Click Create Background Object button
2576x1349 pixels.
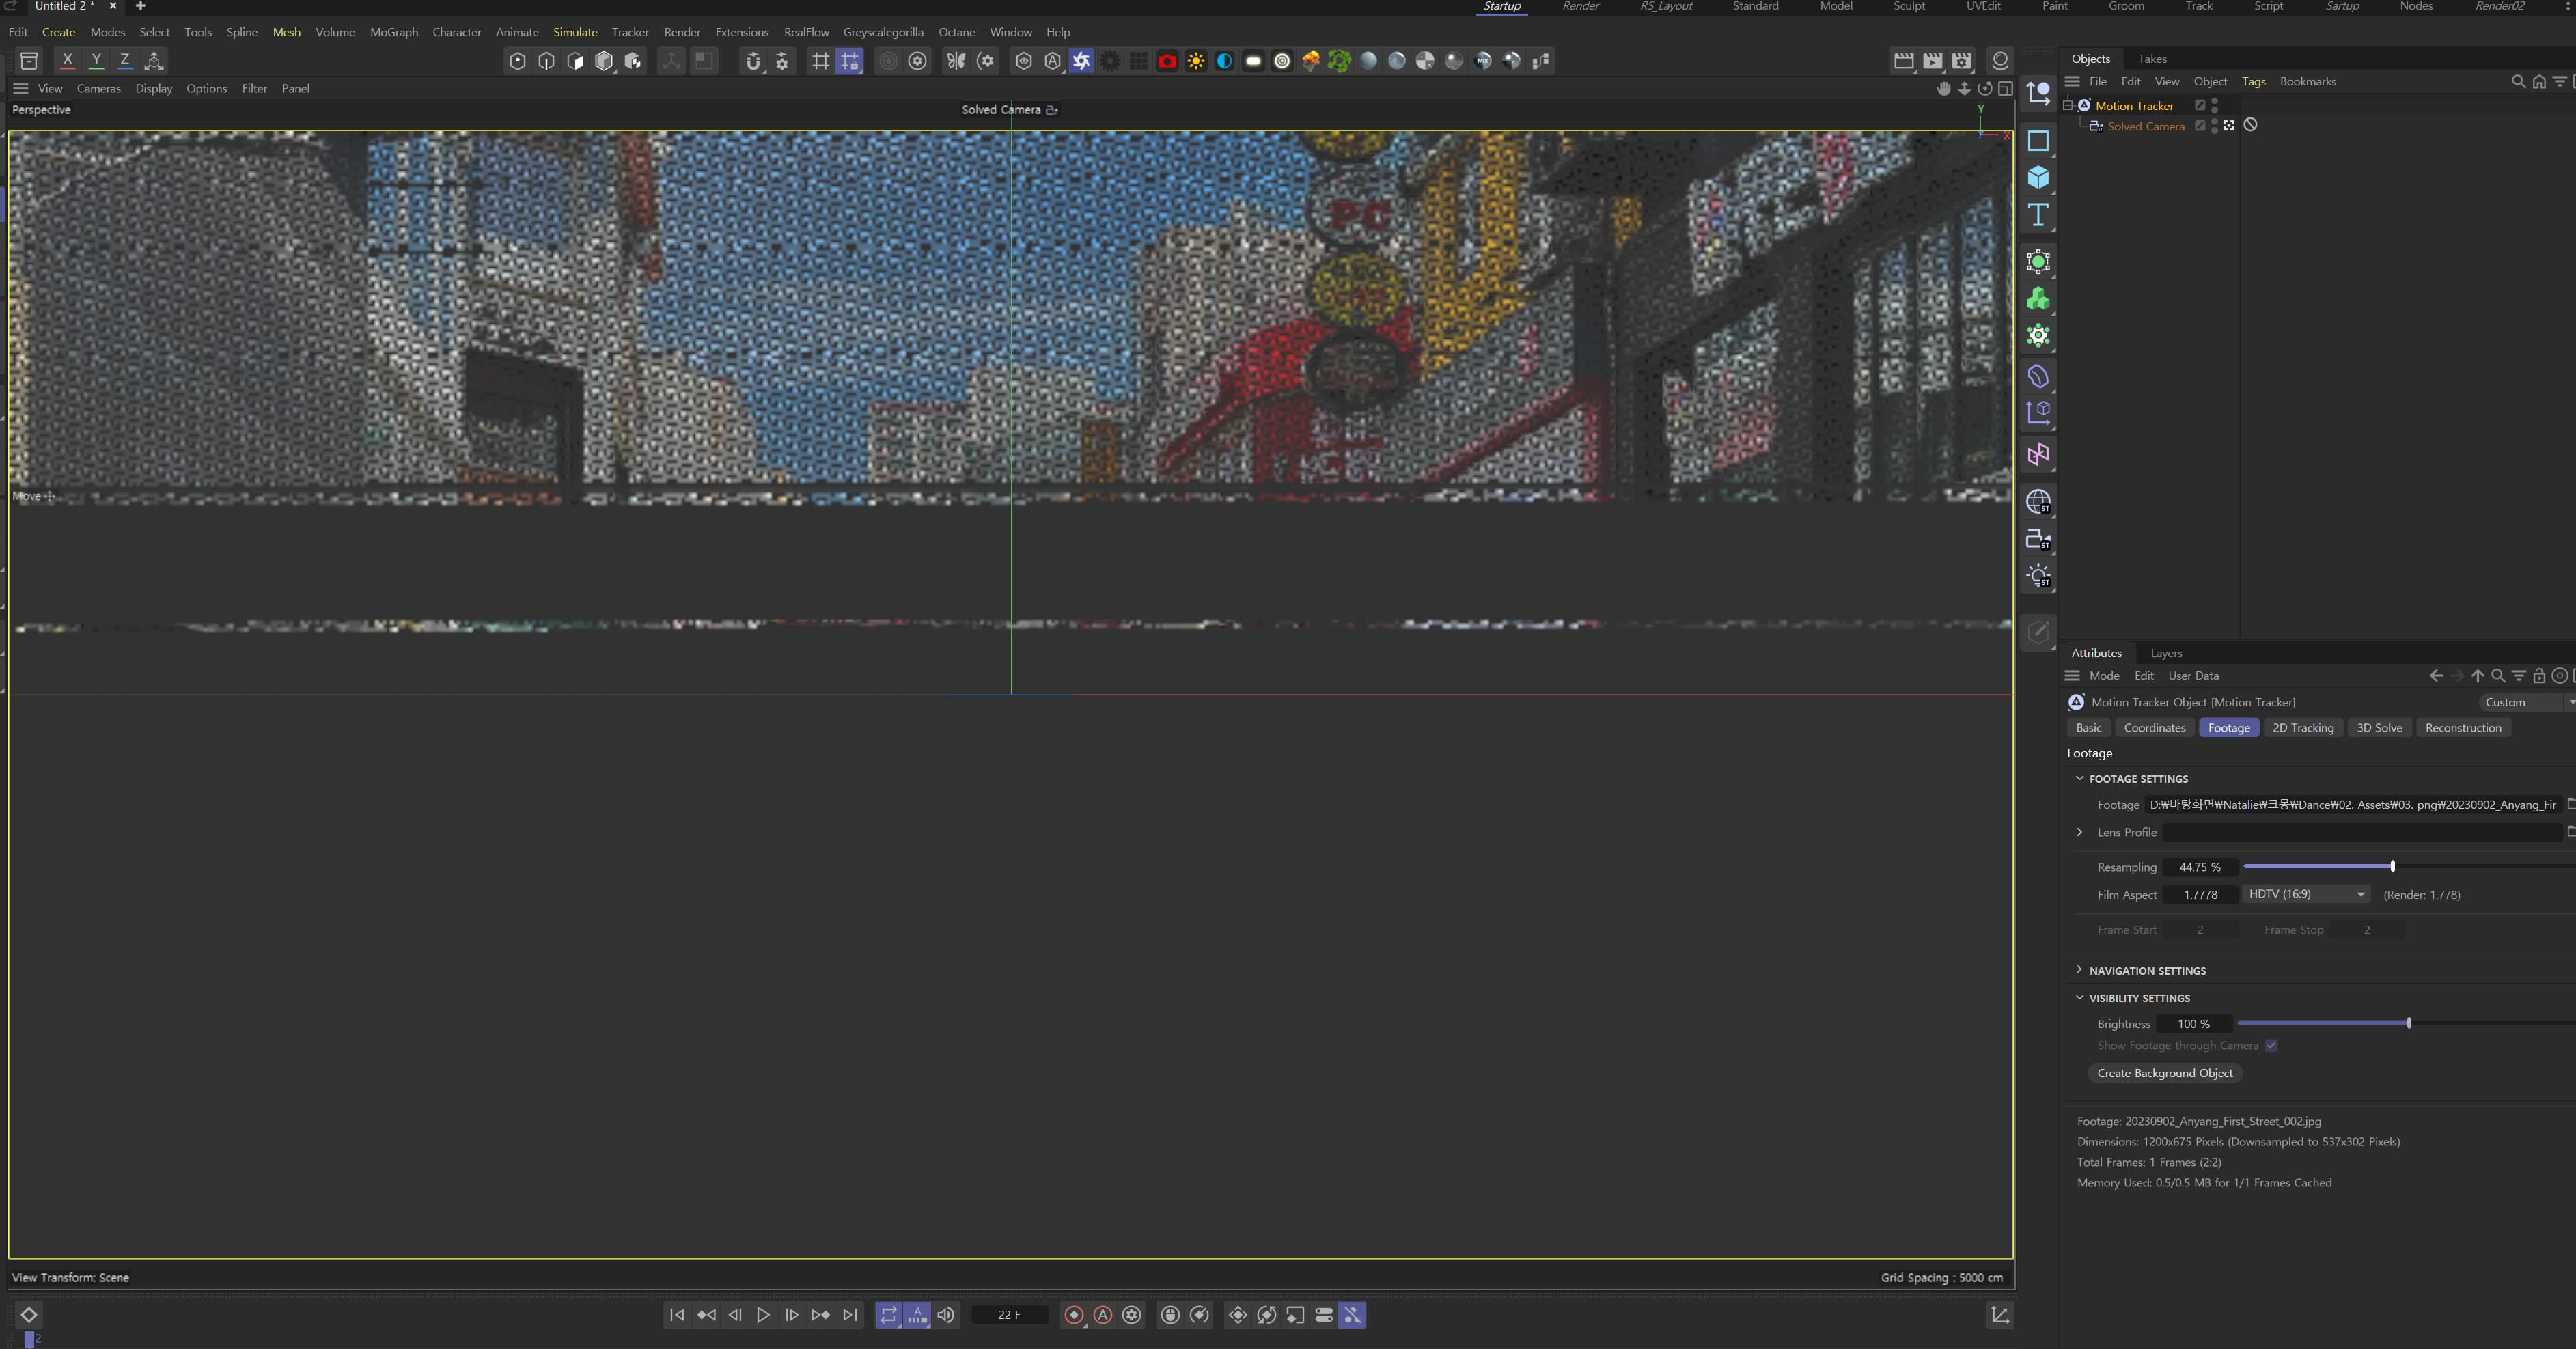click(2164, 1073)
